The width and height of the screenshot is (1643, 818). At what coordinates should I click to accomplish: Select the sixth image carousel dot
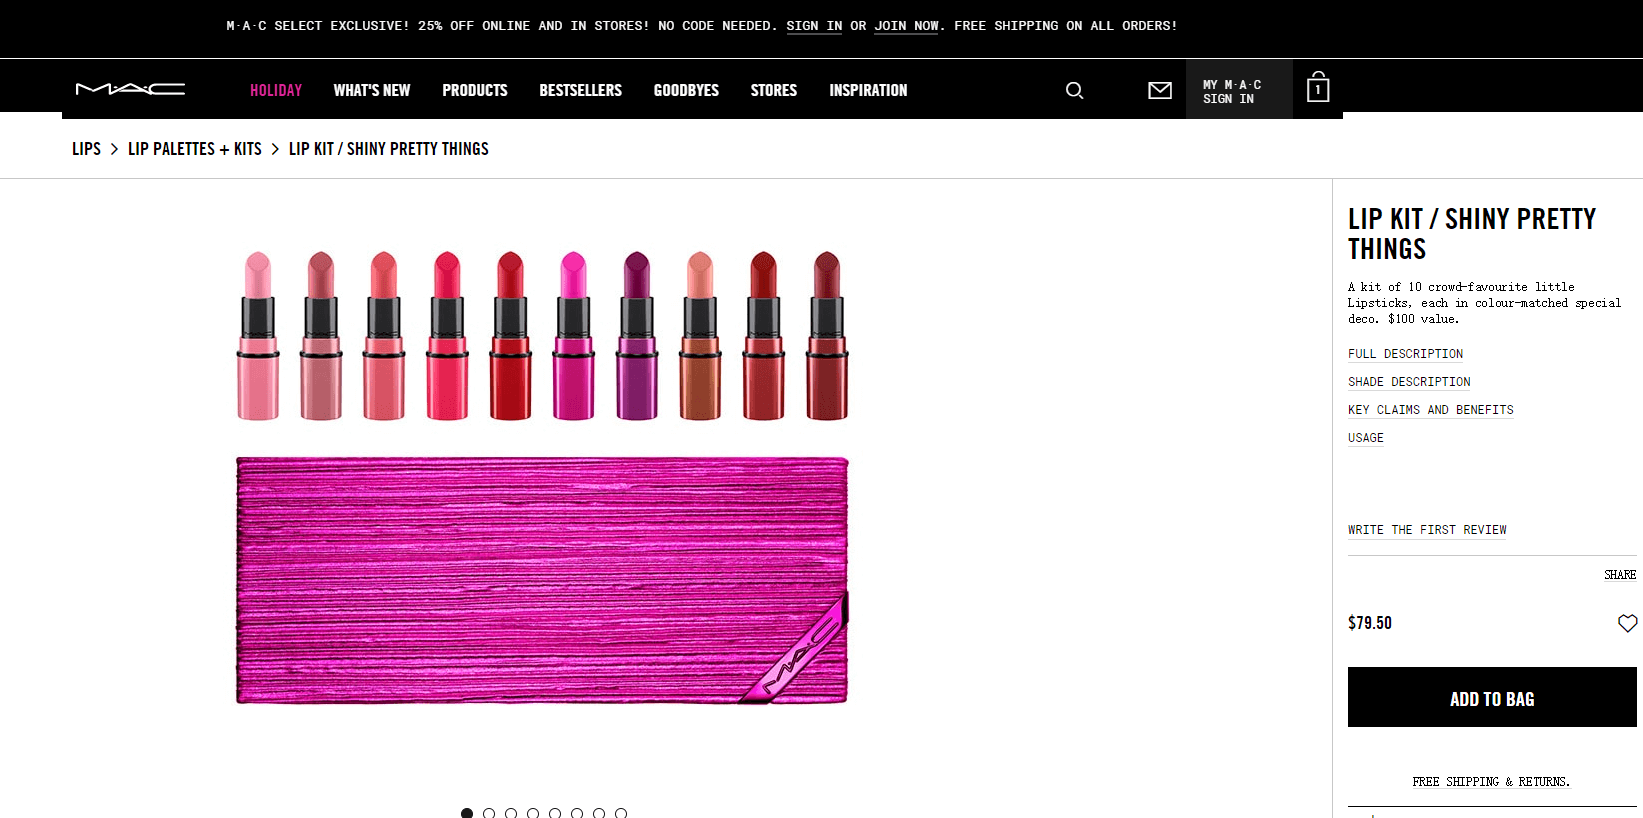click(577, 813)
